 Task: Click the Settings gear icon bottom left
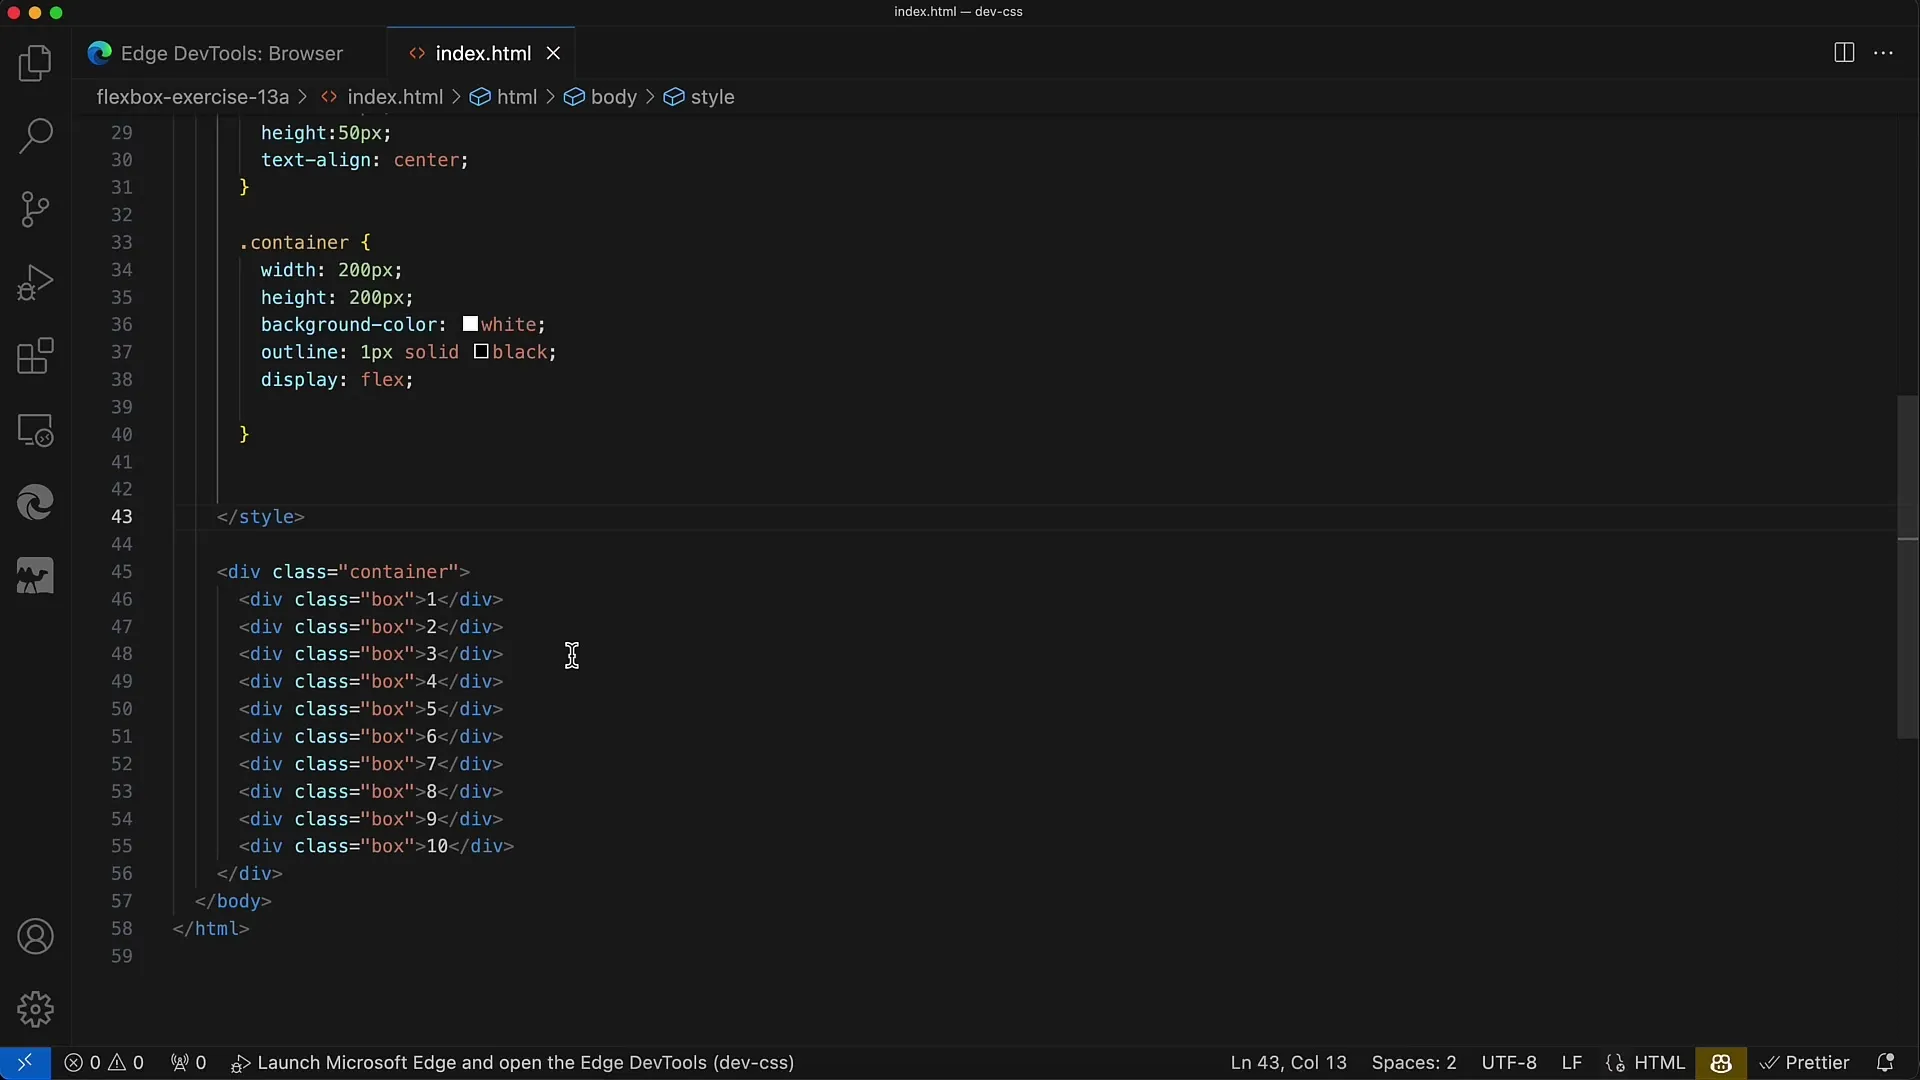point(36,1009)
